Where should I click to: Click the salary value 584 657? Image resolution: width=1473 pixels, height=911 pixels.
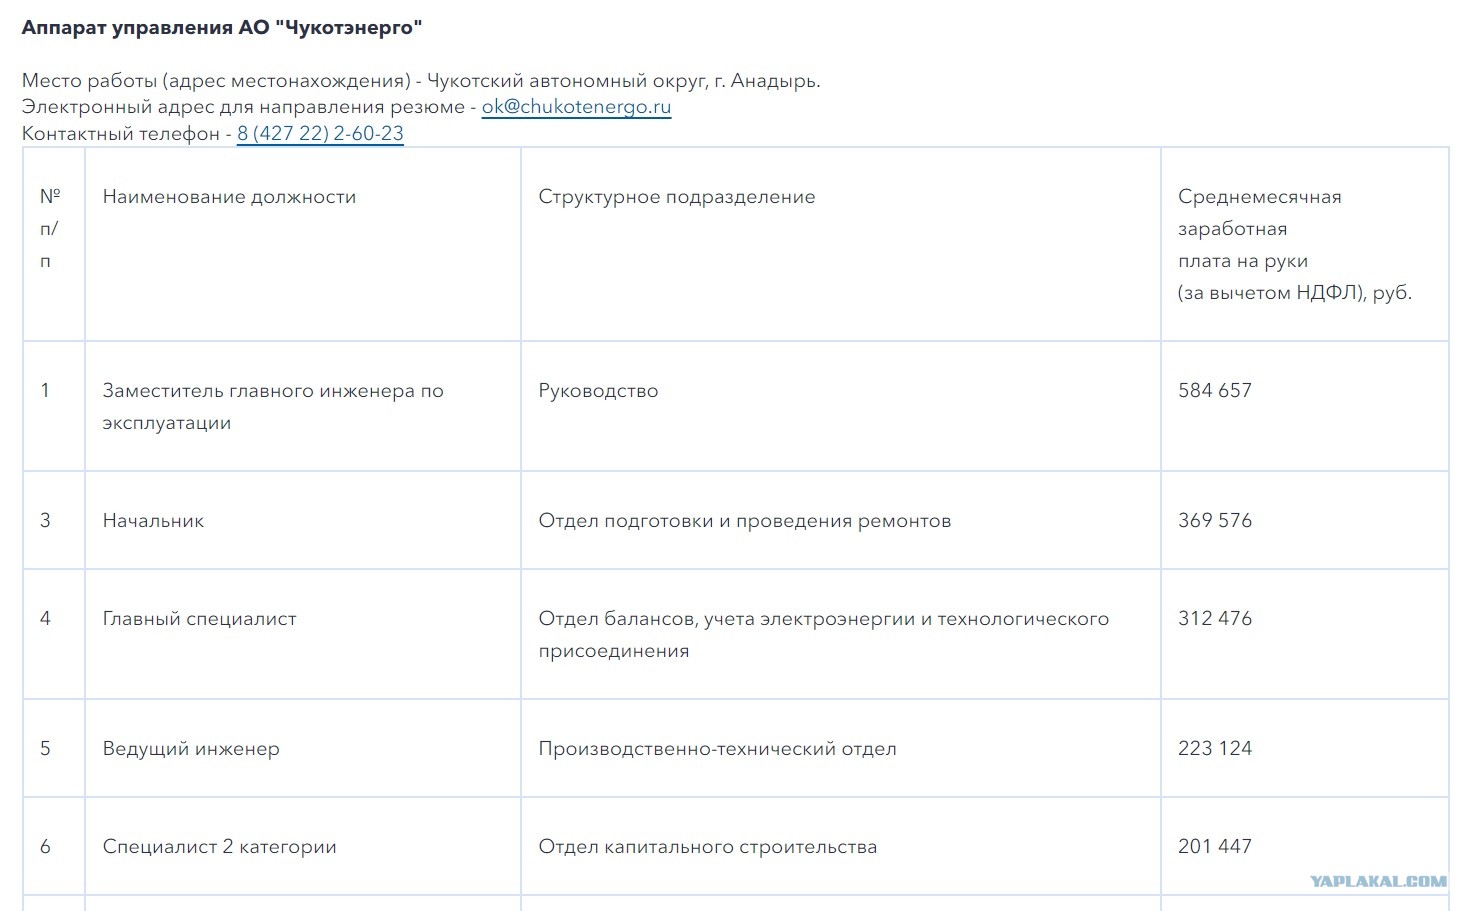point(1214,391)
